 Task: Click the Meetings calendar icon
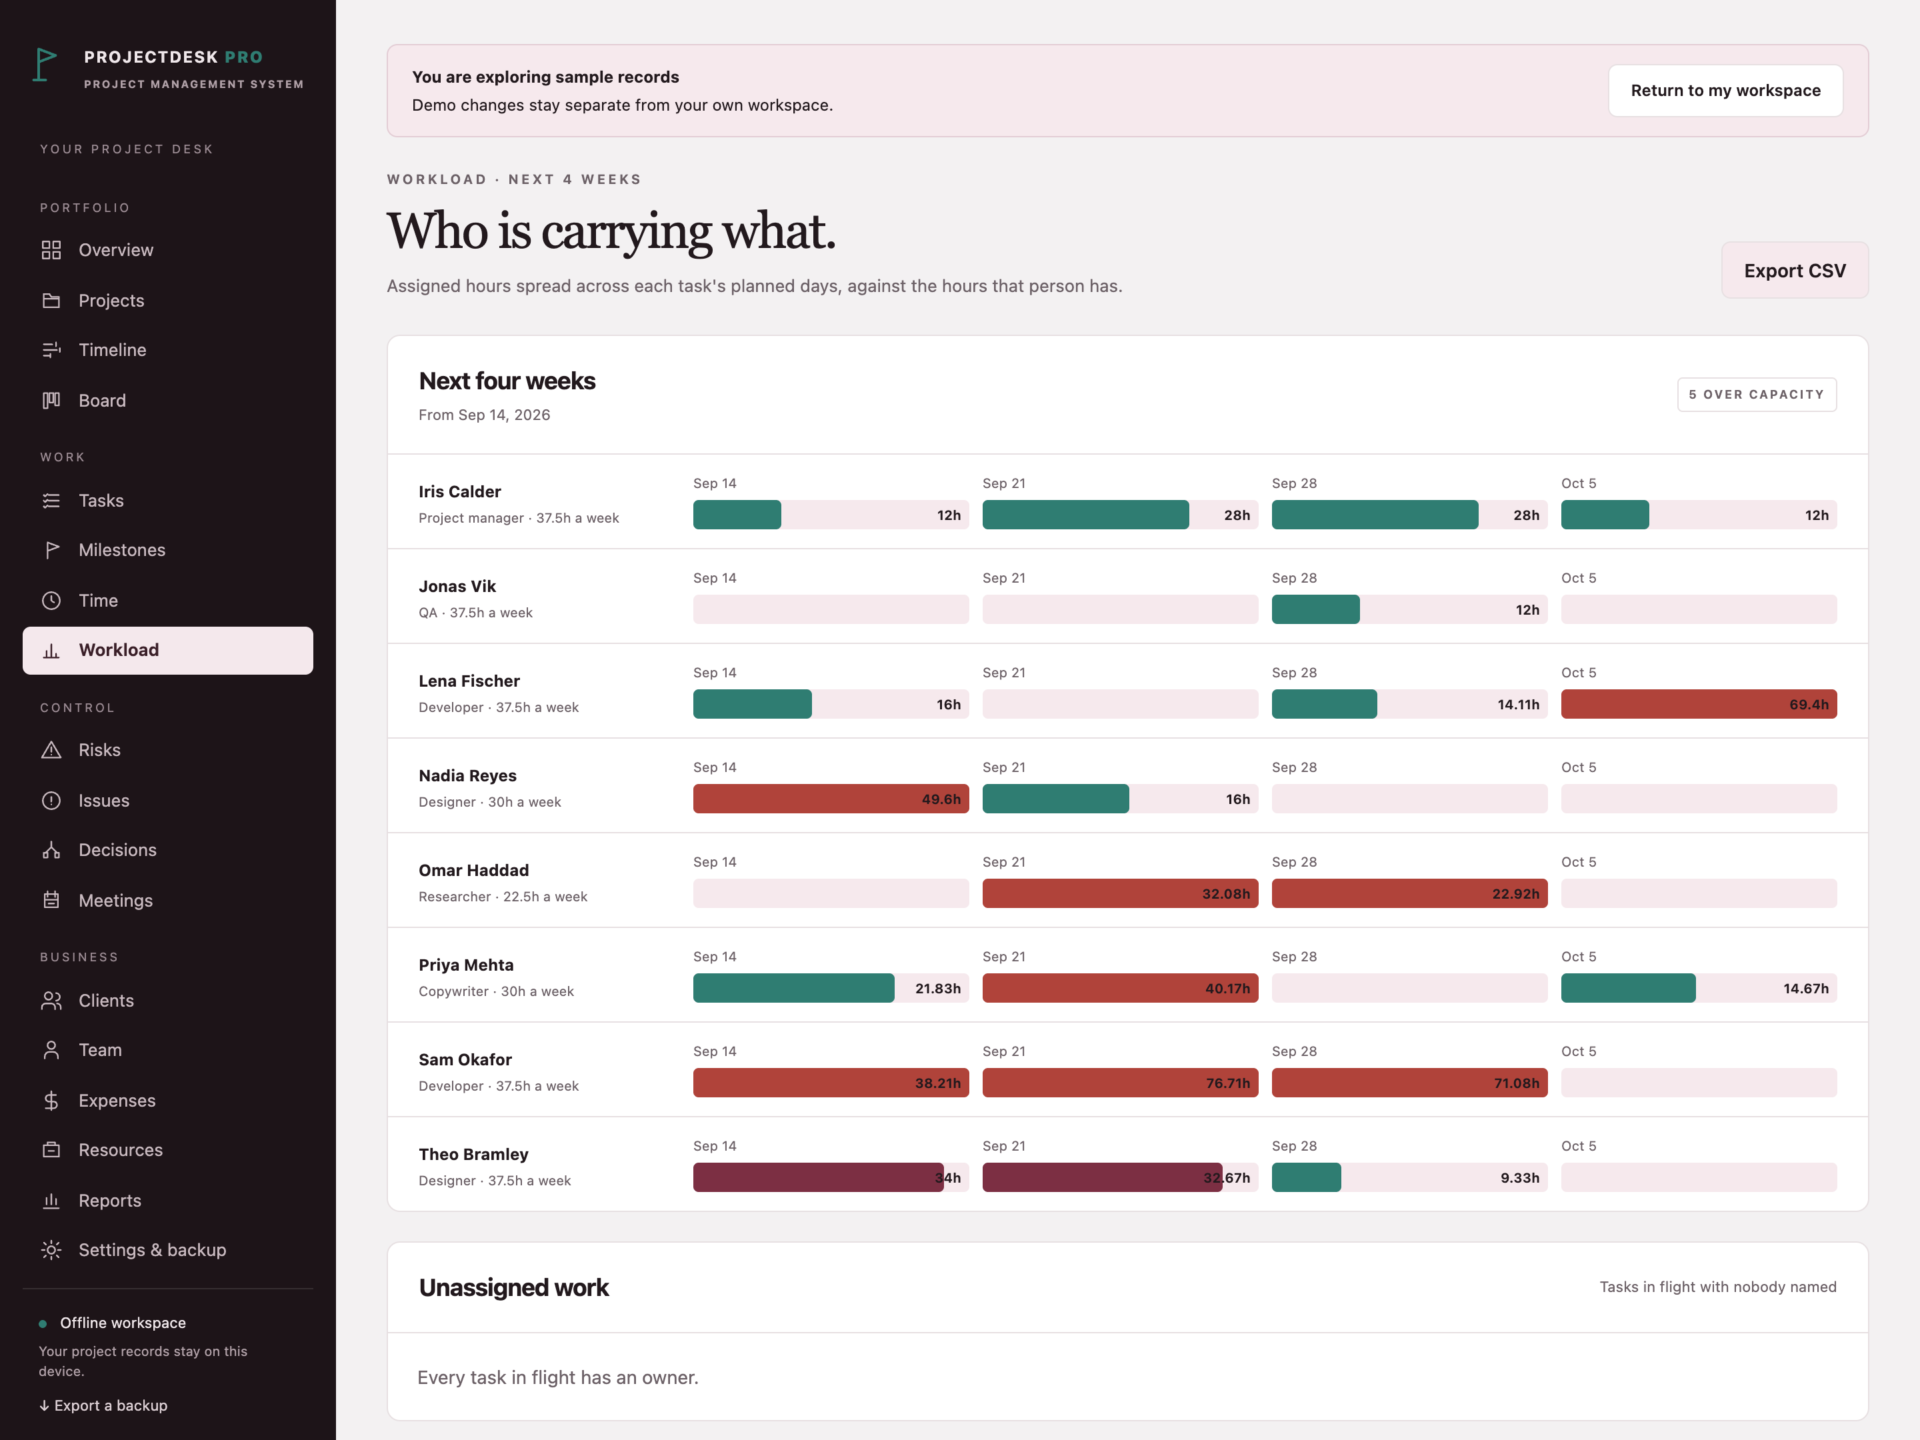(51, 900)
